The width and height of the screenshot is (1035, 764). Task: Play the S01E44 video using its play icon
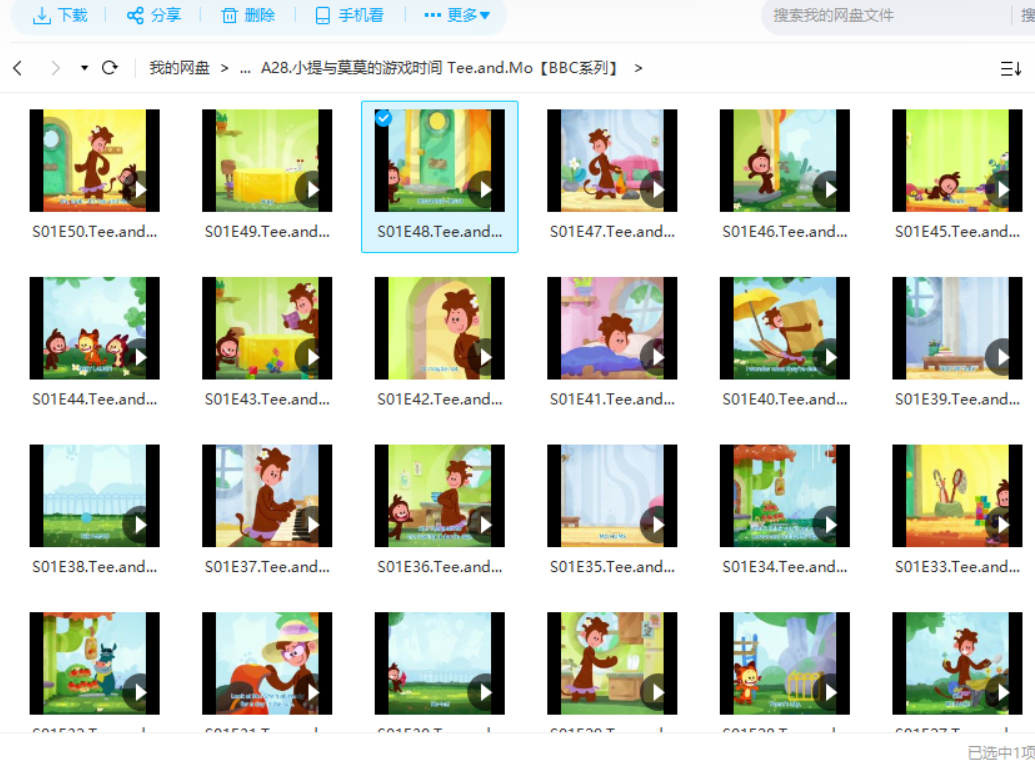(x=140, y=357)
